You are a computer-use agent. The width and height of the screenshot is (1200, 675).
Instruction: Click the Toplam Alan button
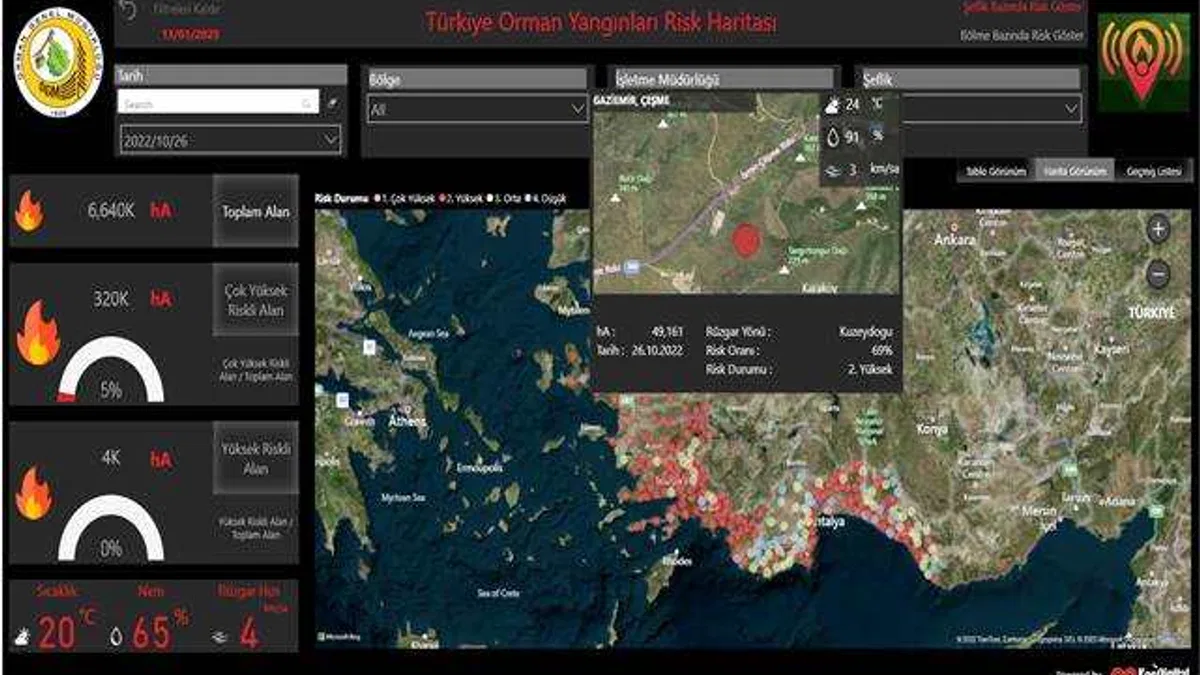click(x=256, y=211)
